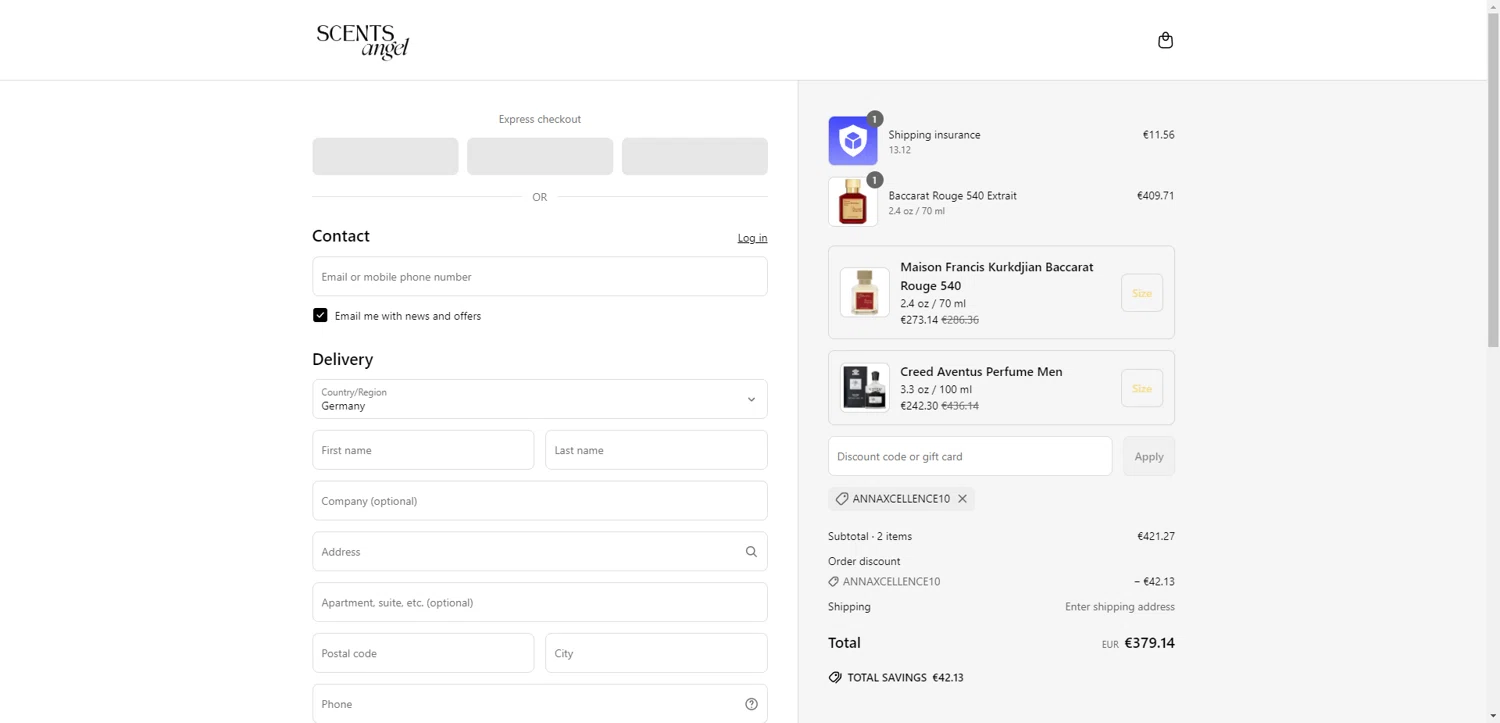Viewport: 1500px width, 723px height.
Task: Click the 'Express checkout' label
Action: coord(540,119)
